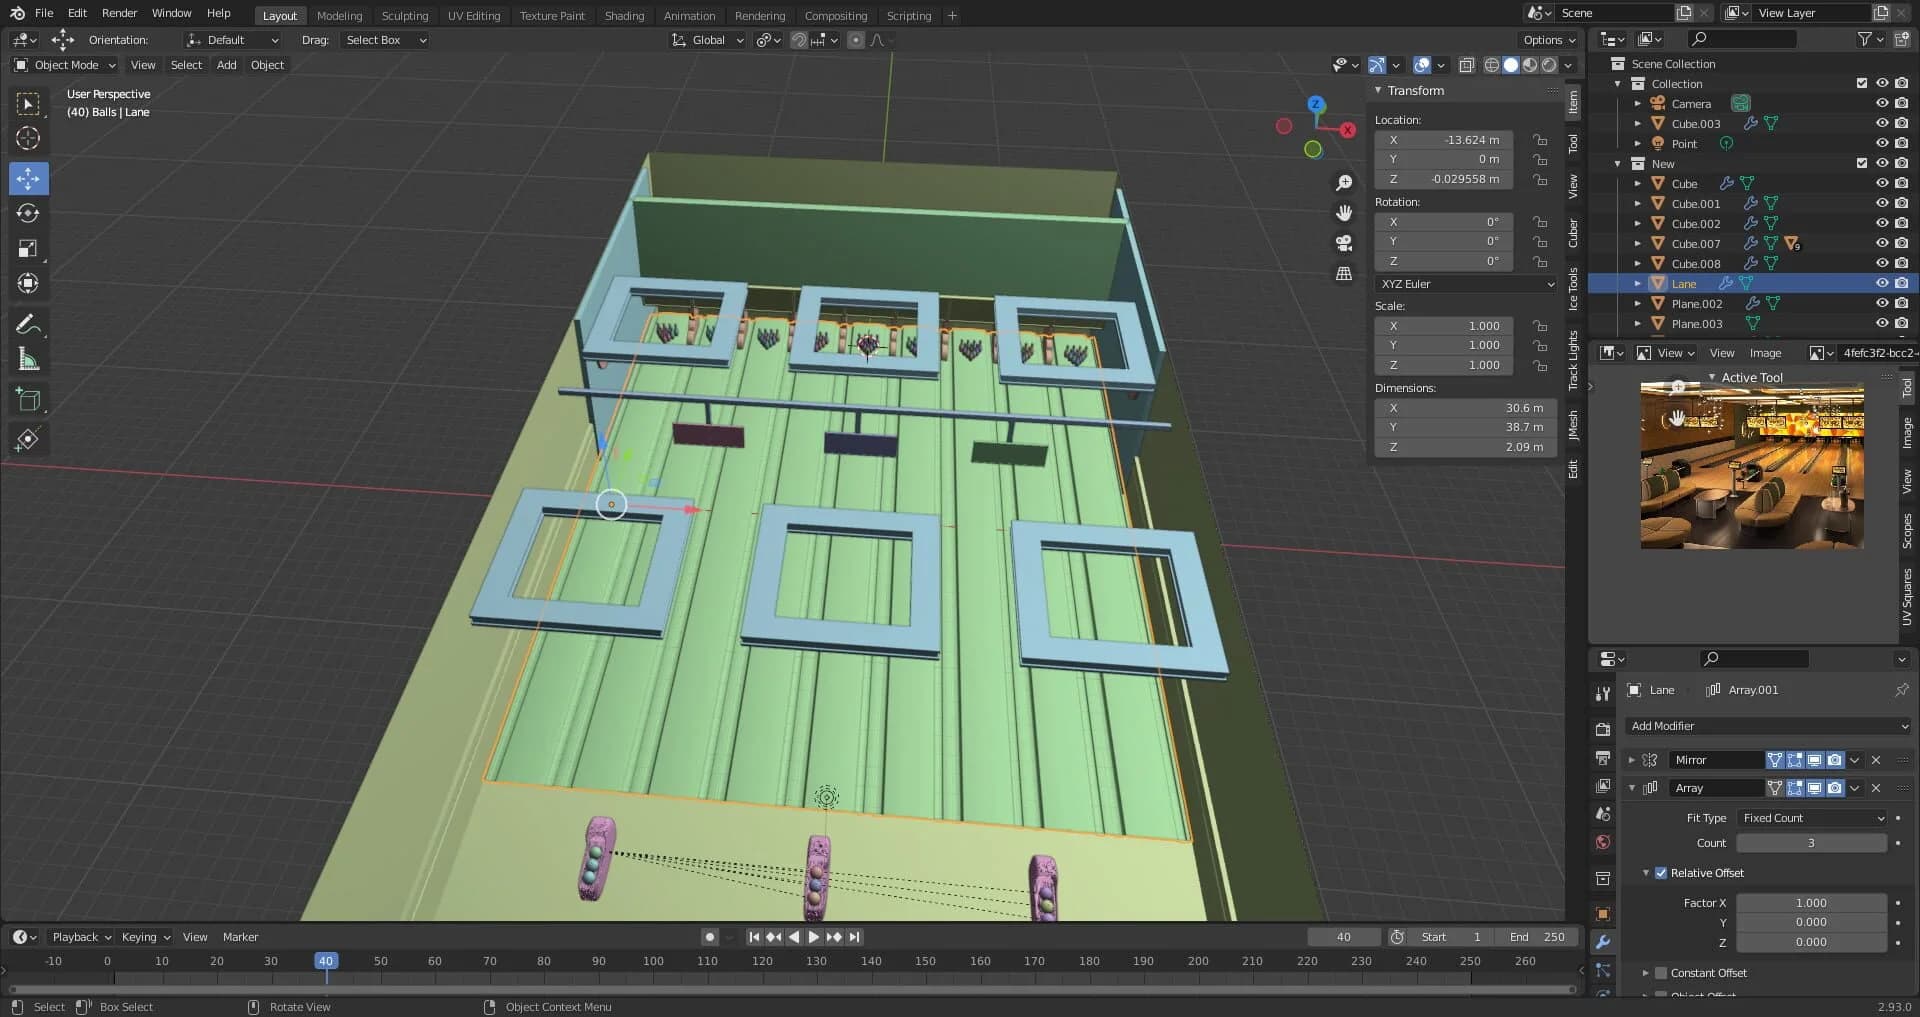Click the array Count value field

pos(1810,843)
